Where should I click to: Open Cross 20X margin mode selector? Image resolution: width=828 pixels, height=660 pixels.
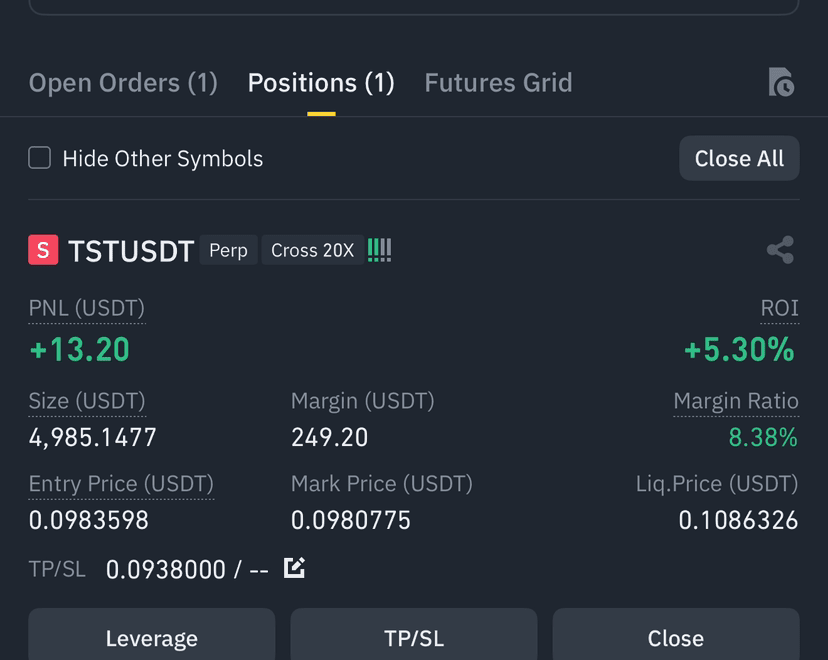(x=313, y=250)
